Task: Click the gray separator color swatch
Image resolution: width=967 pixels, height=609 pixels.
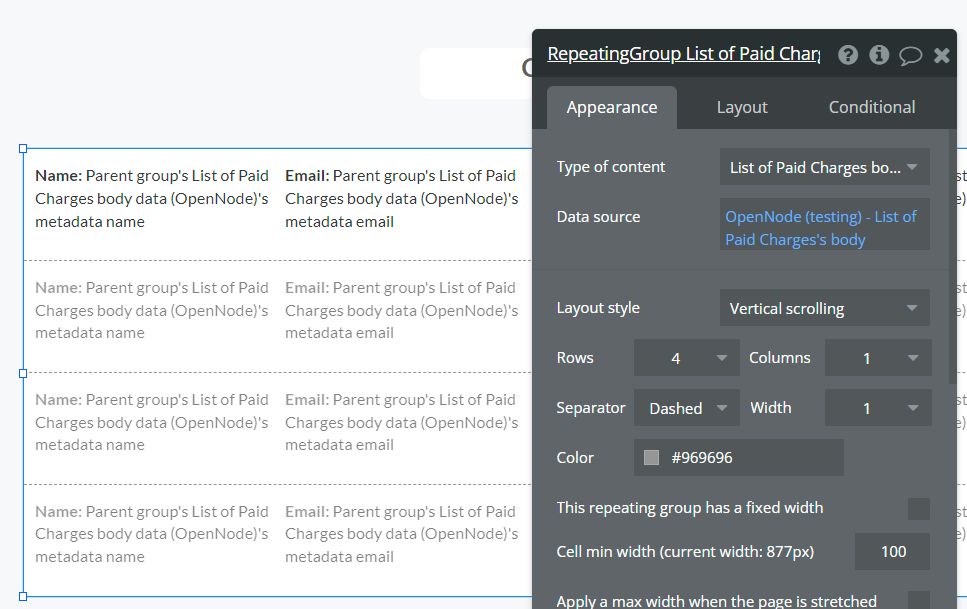Action: click(x=652, y=458)
